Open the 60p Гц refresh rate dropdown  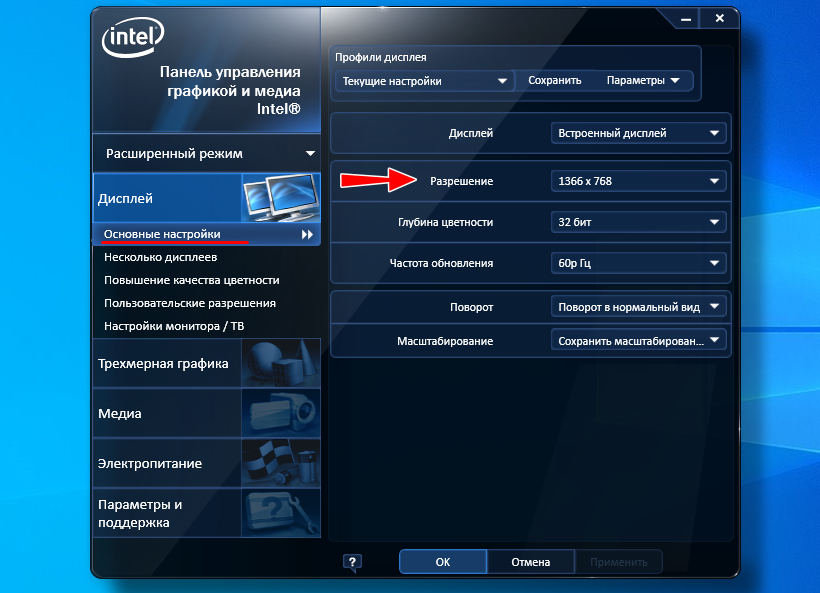(x=639, y=263)
